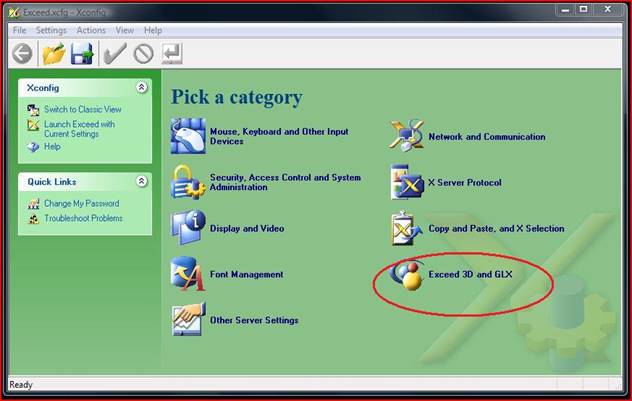Open the Actions menu

pos(91,31)
